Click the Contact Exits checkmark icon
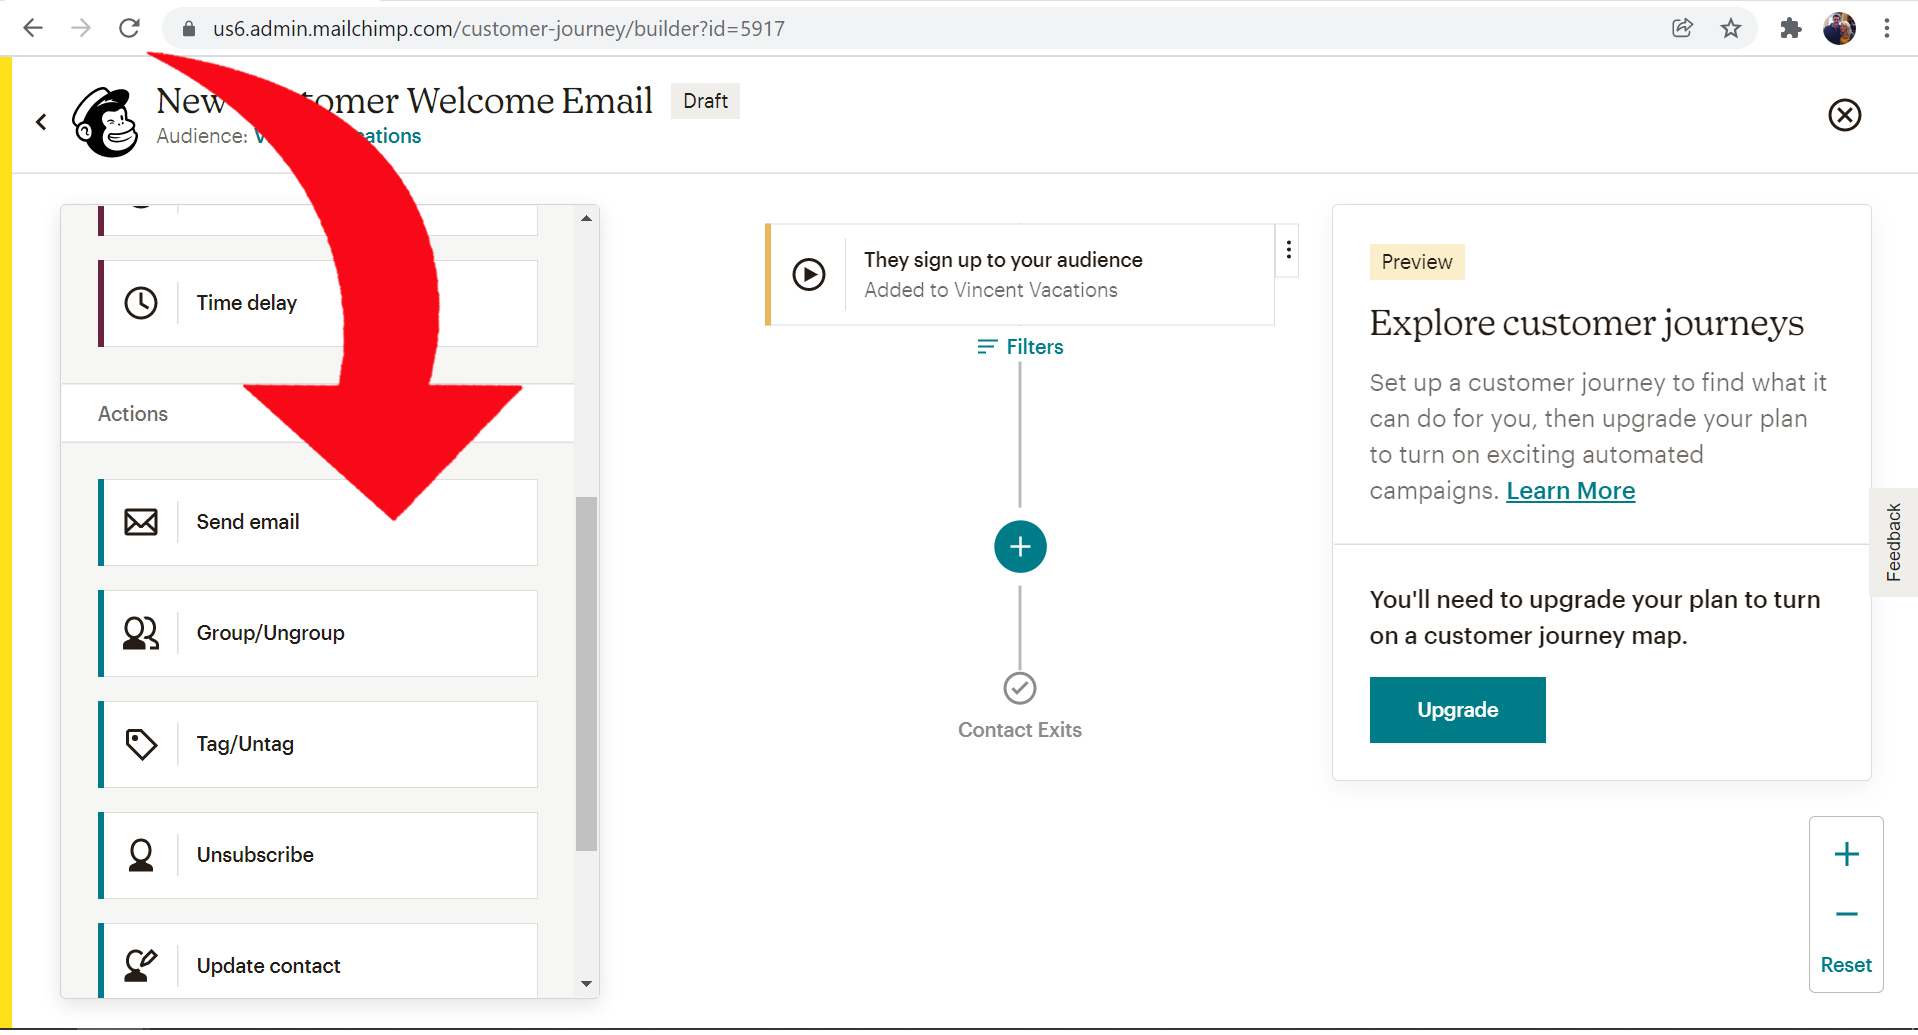Viewport: 1918px width, 1035px height. [x=1020, y=688]
